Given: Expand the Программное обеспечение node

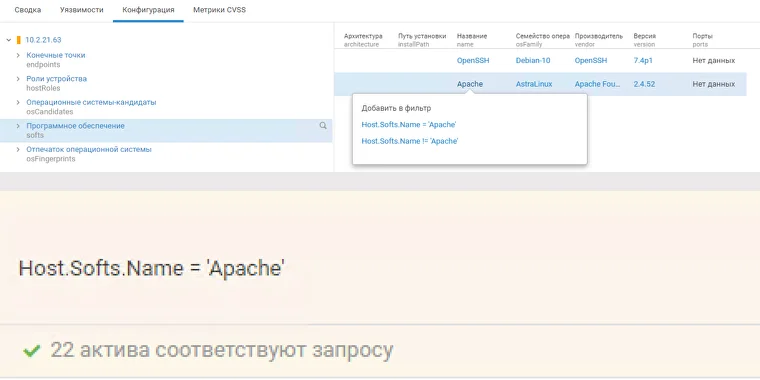Looking at the screenshot, I should pyautogui.click(x=18, y=126).
